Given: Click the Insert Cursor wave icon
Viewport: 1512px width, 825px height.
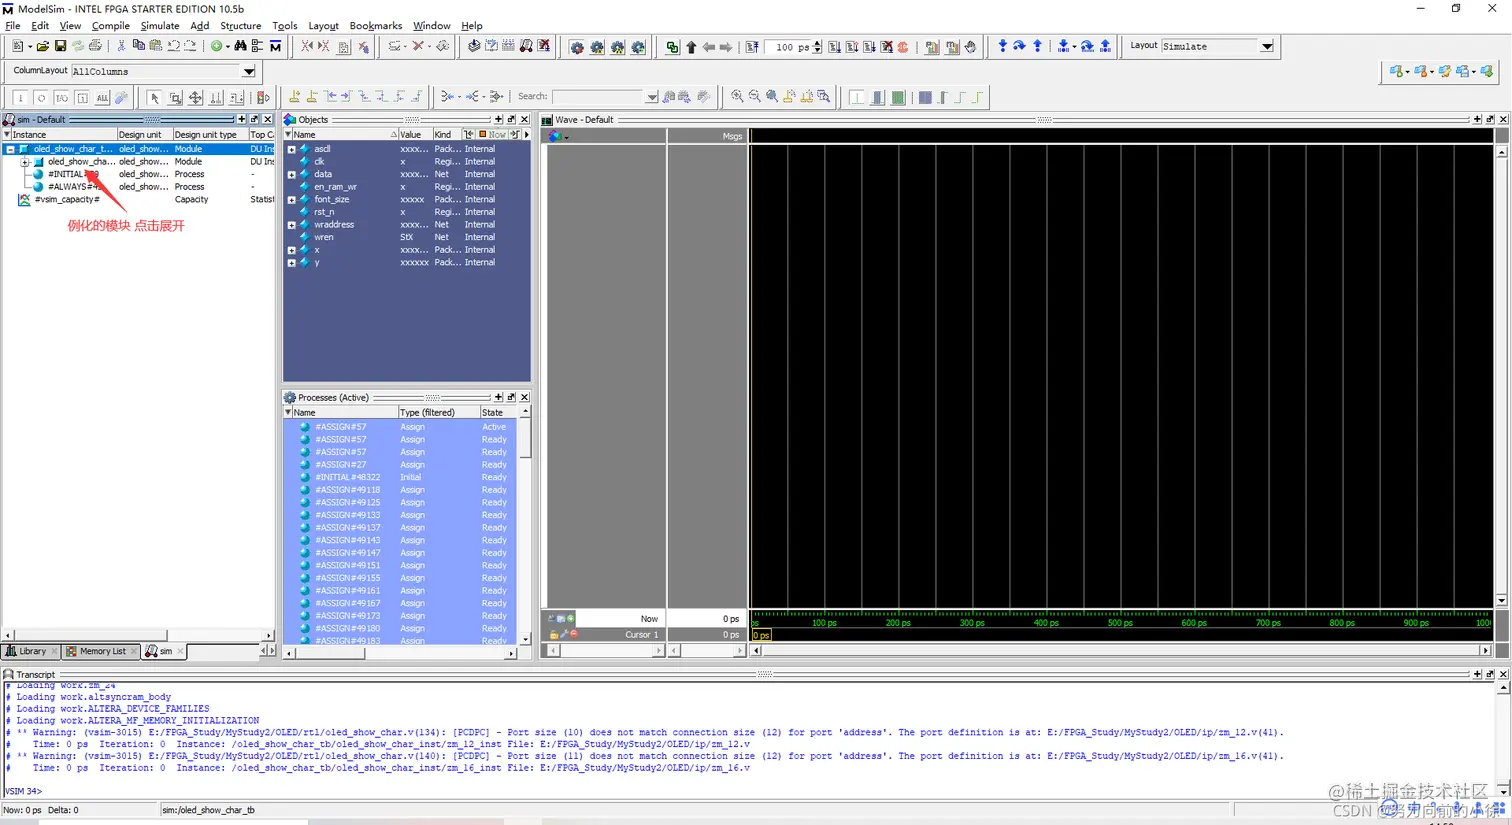Looking at the screenshot, I should (x=294, y=97).
